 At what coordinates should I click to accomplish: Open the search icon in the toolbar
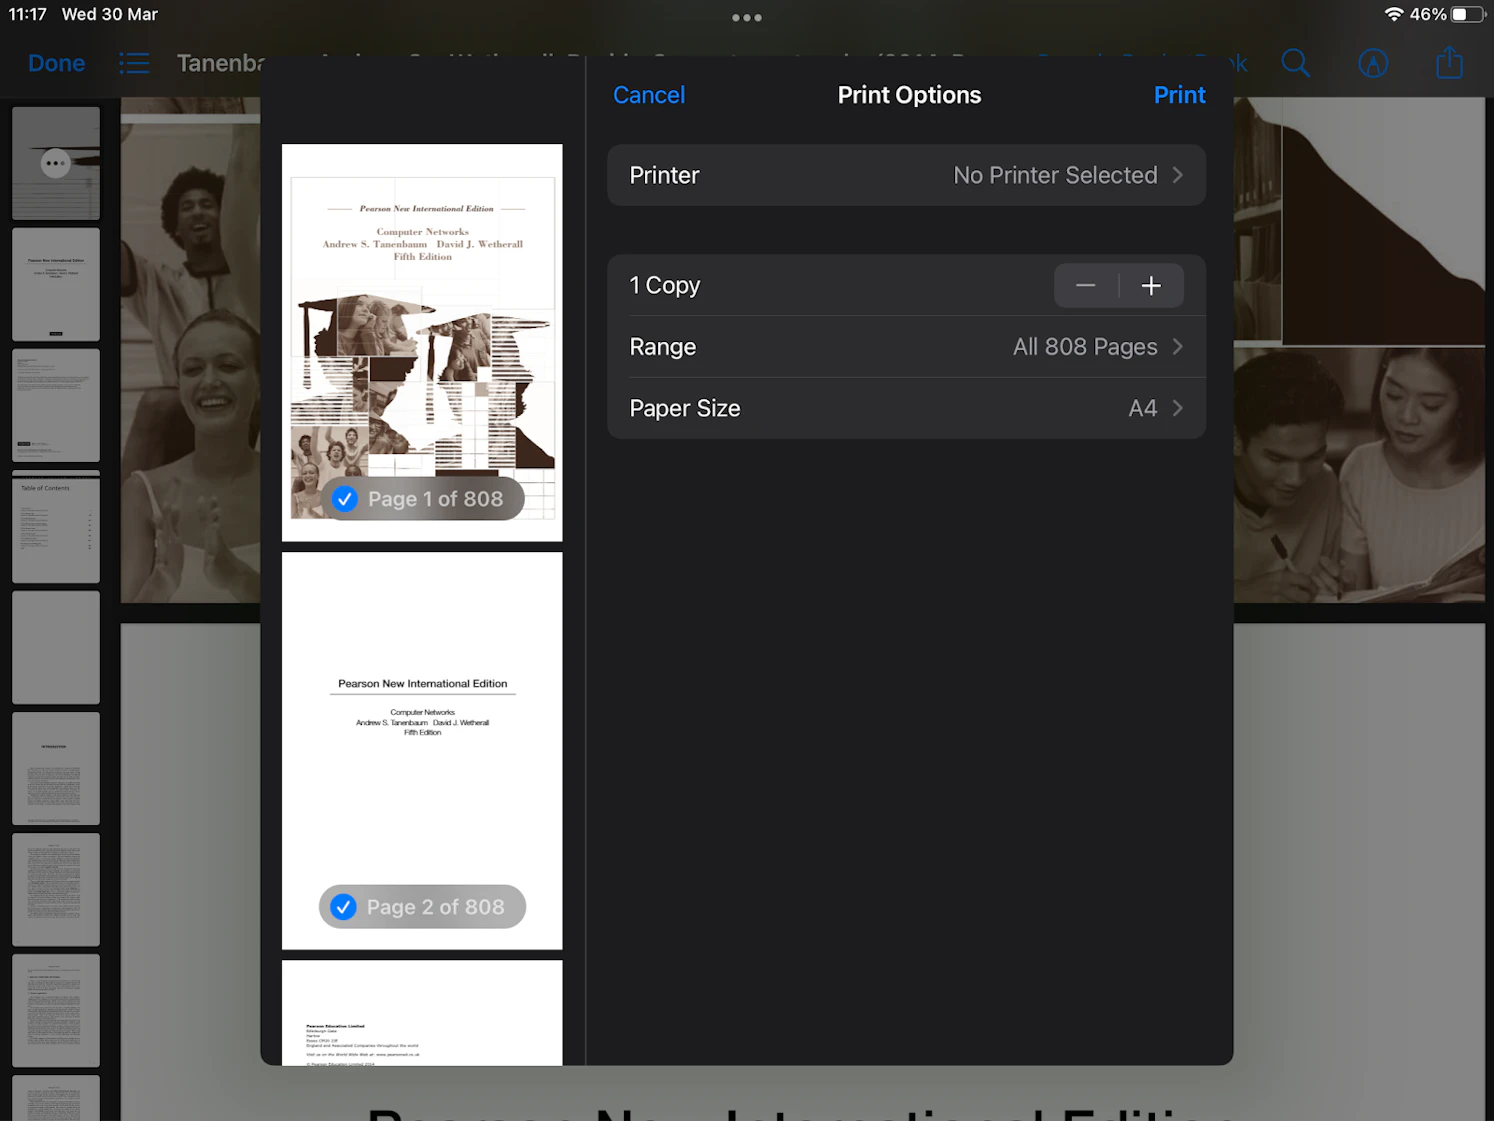coord(1295,62)
